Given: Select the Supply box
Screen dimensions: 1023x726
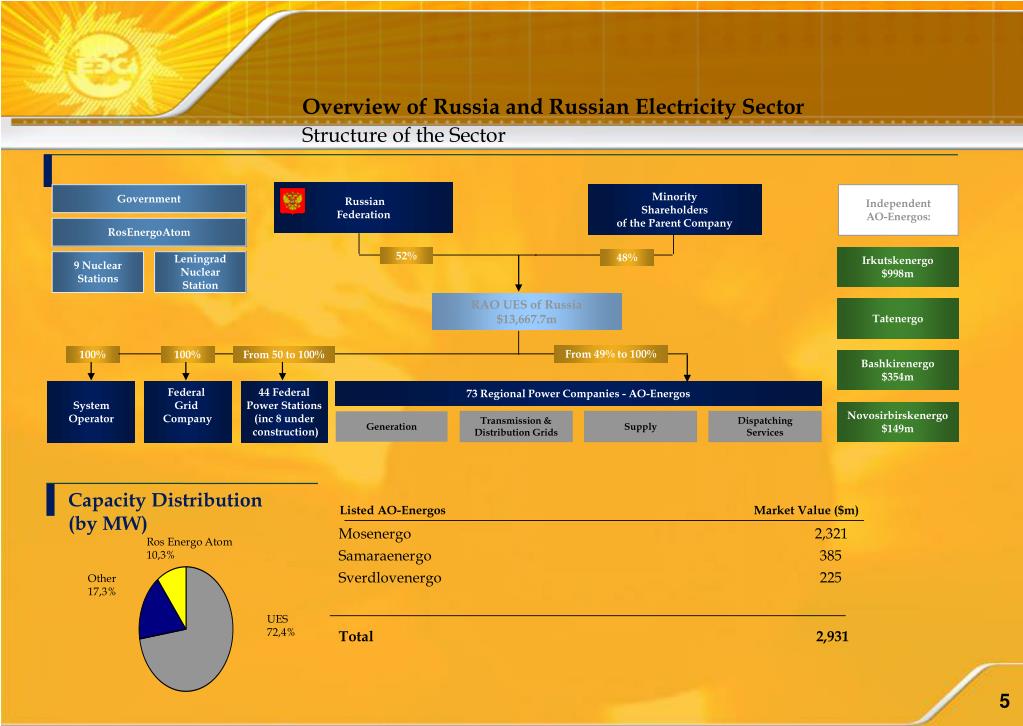Looking at the screenshot, I should coord(640,427).
